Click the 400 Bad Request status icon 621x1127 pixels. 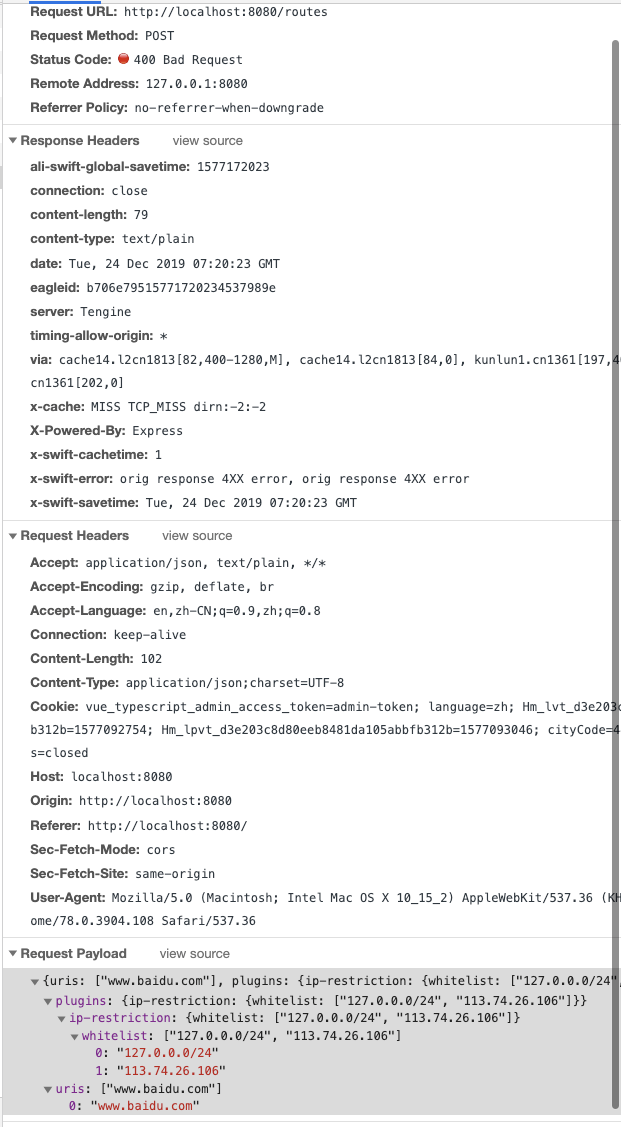(x=124, y=59)
